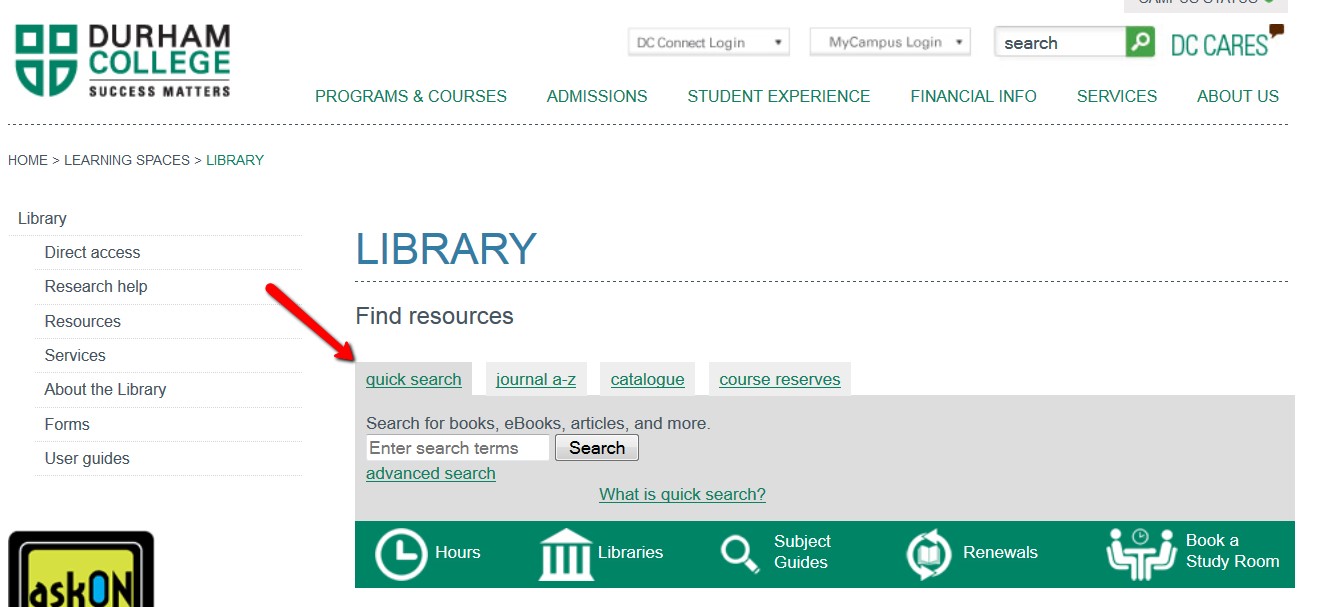Open DC Cares logo link
The width and height of the screenshot is (1324, 607).
(x=1227, y=41)
